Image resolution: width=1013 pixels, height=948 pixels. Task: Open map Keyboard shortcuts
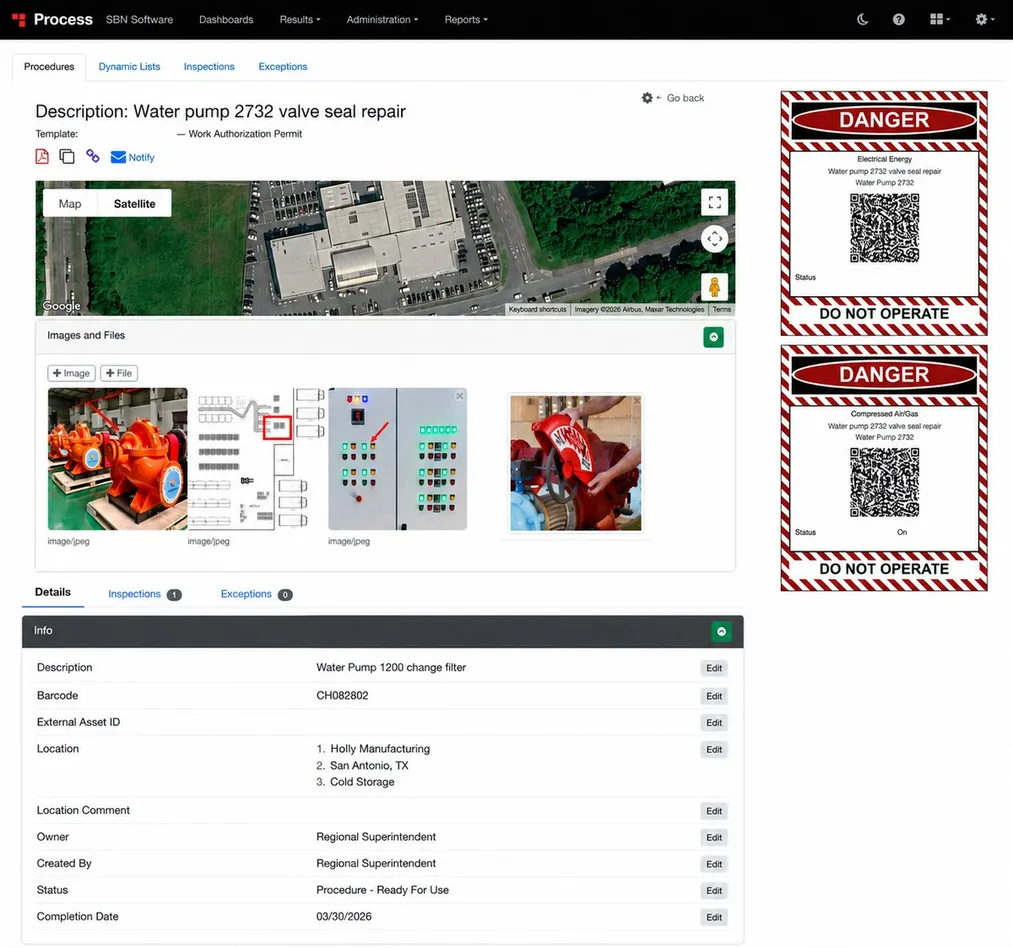coord(538,310)
